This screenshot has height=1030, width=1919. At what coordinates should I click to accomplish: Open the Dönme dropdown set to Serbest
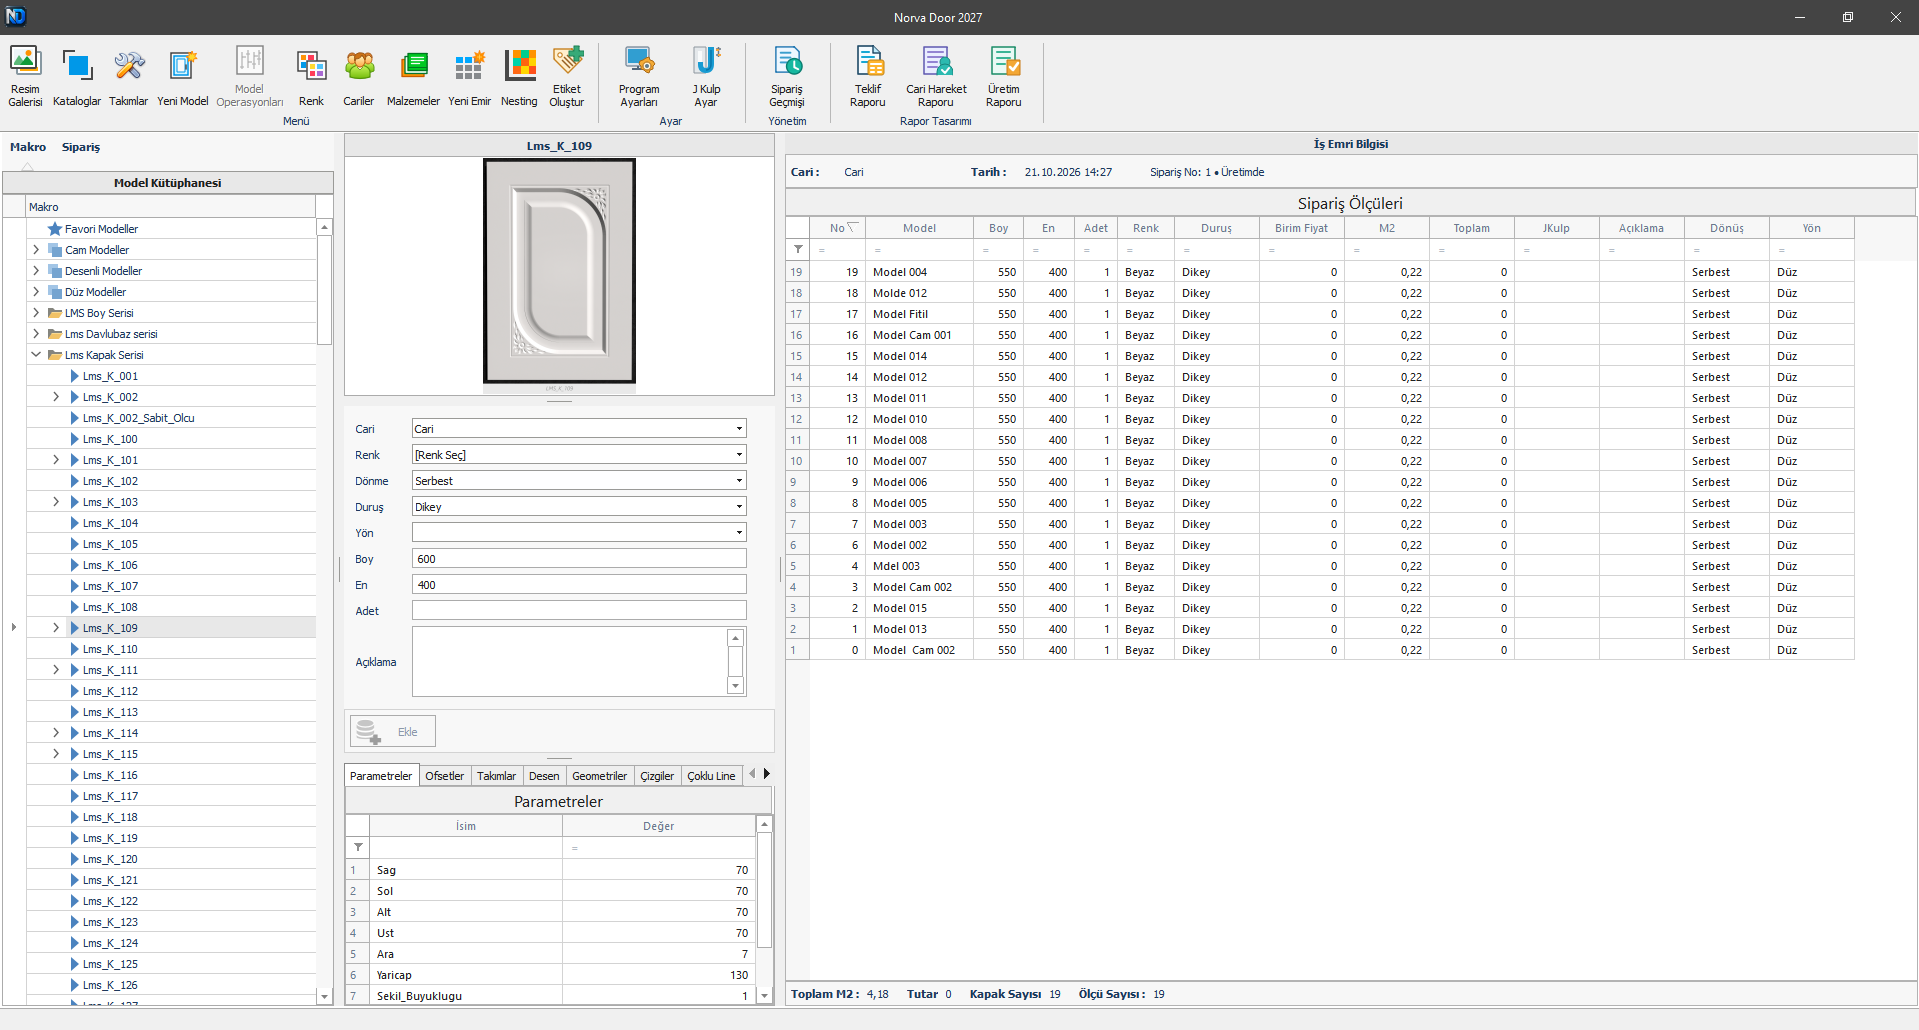[x=739, y=481]
